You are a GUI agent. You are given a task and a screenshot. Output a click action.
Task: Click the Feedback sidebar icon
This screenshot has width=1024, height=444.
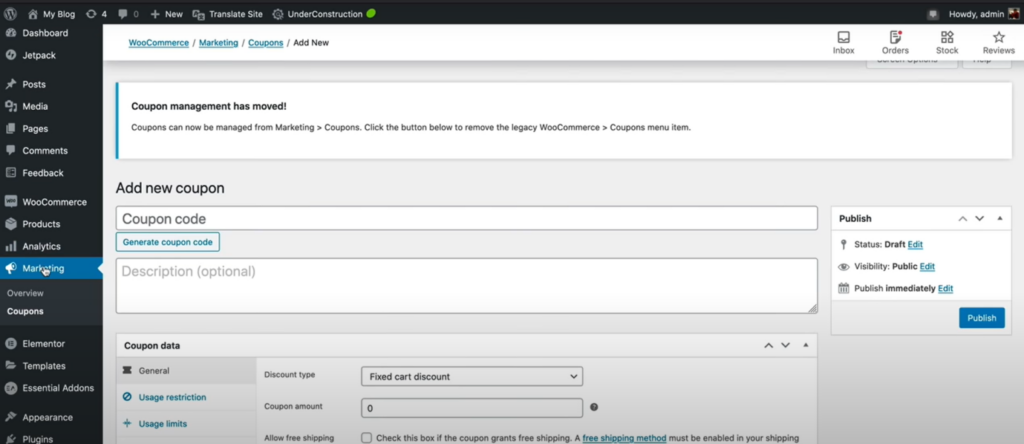click(x=10, y=173)
